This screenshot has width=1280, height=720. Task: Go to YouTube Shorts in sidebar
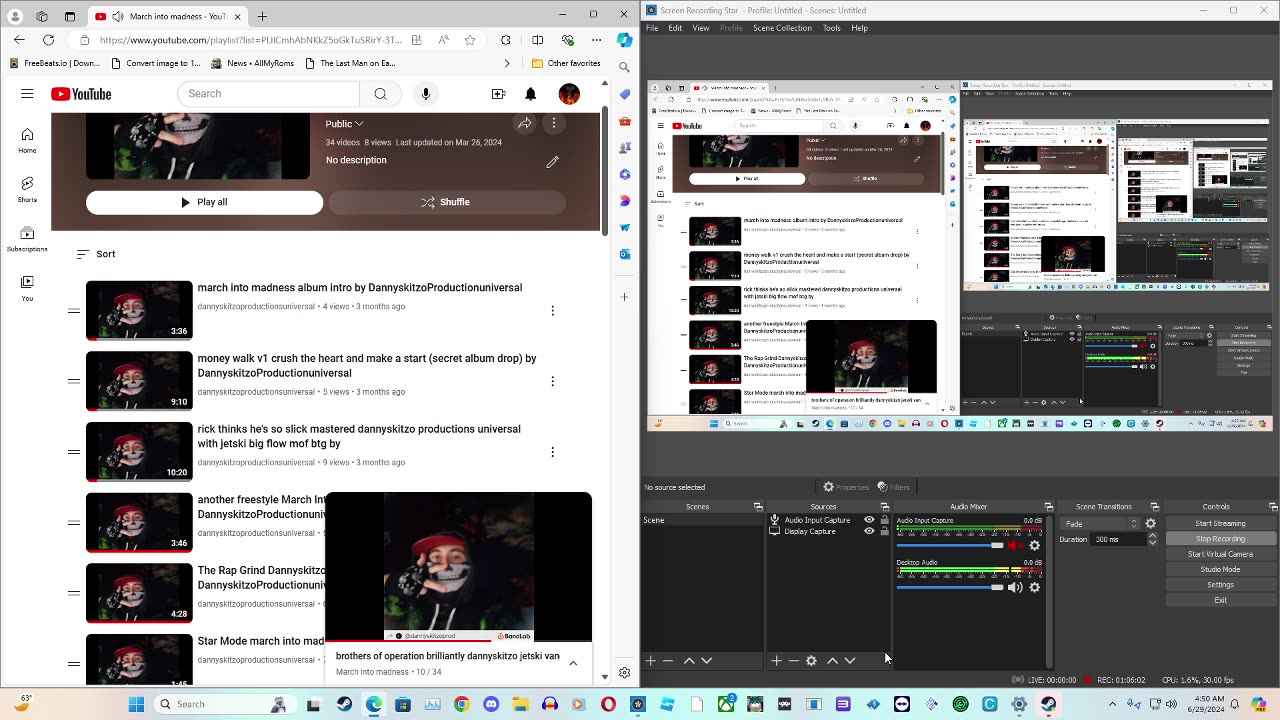pyautogui.click(x=27, y=189)
